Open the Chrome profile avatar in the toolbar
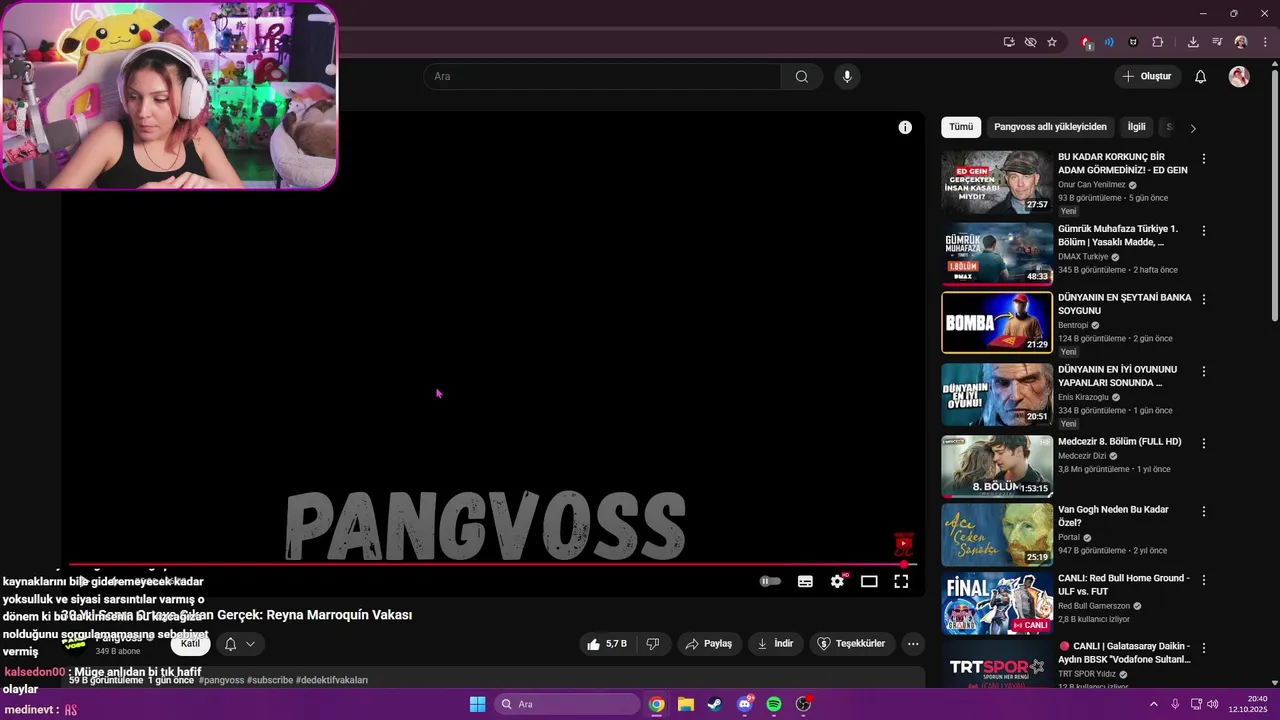1280x720 pixels. click(x=1241, y=42)
